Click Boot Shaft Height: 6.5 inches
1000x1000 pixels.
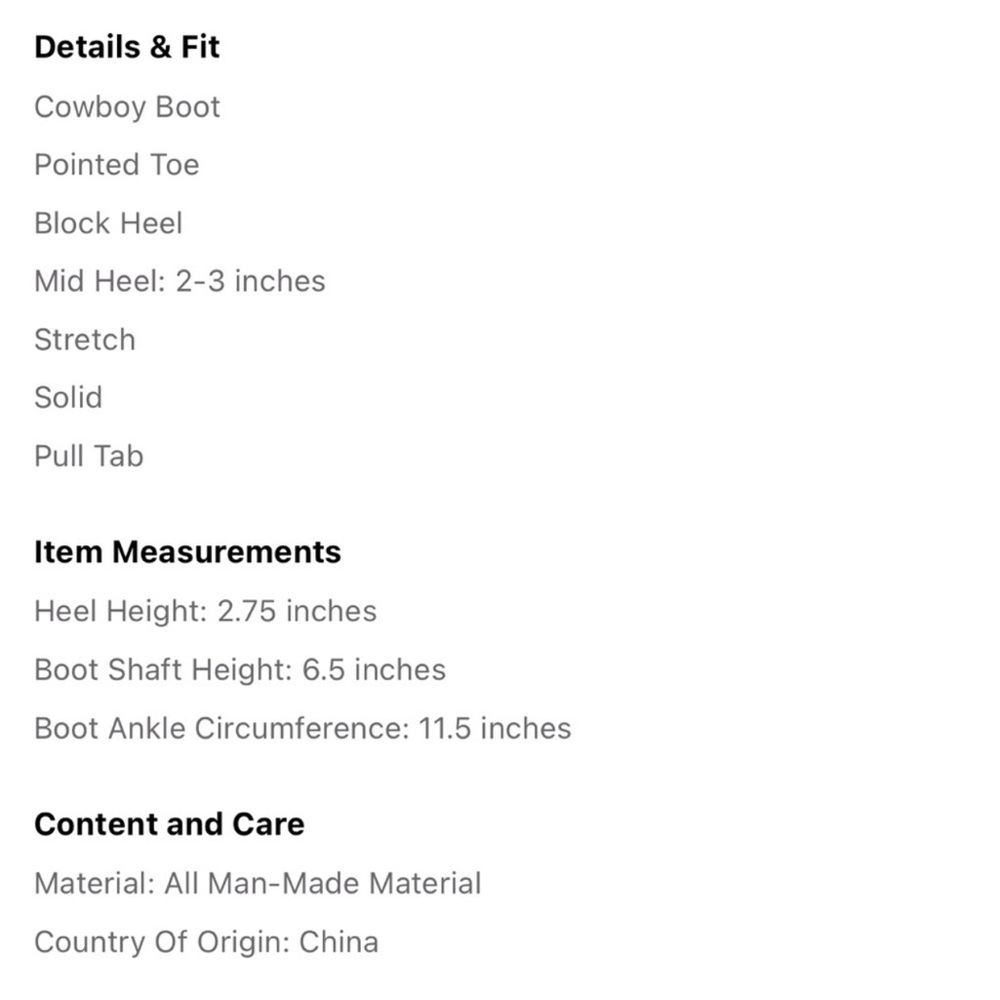(x=240, y=670)
